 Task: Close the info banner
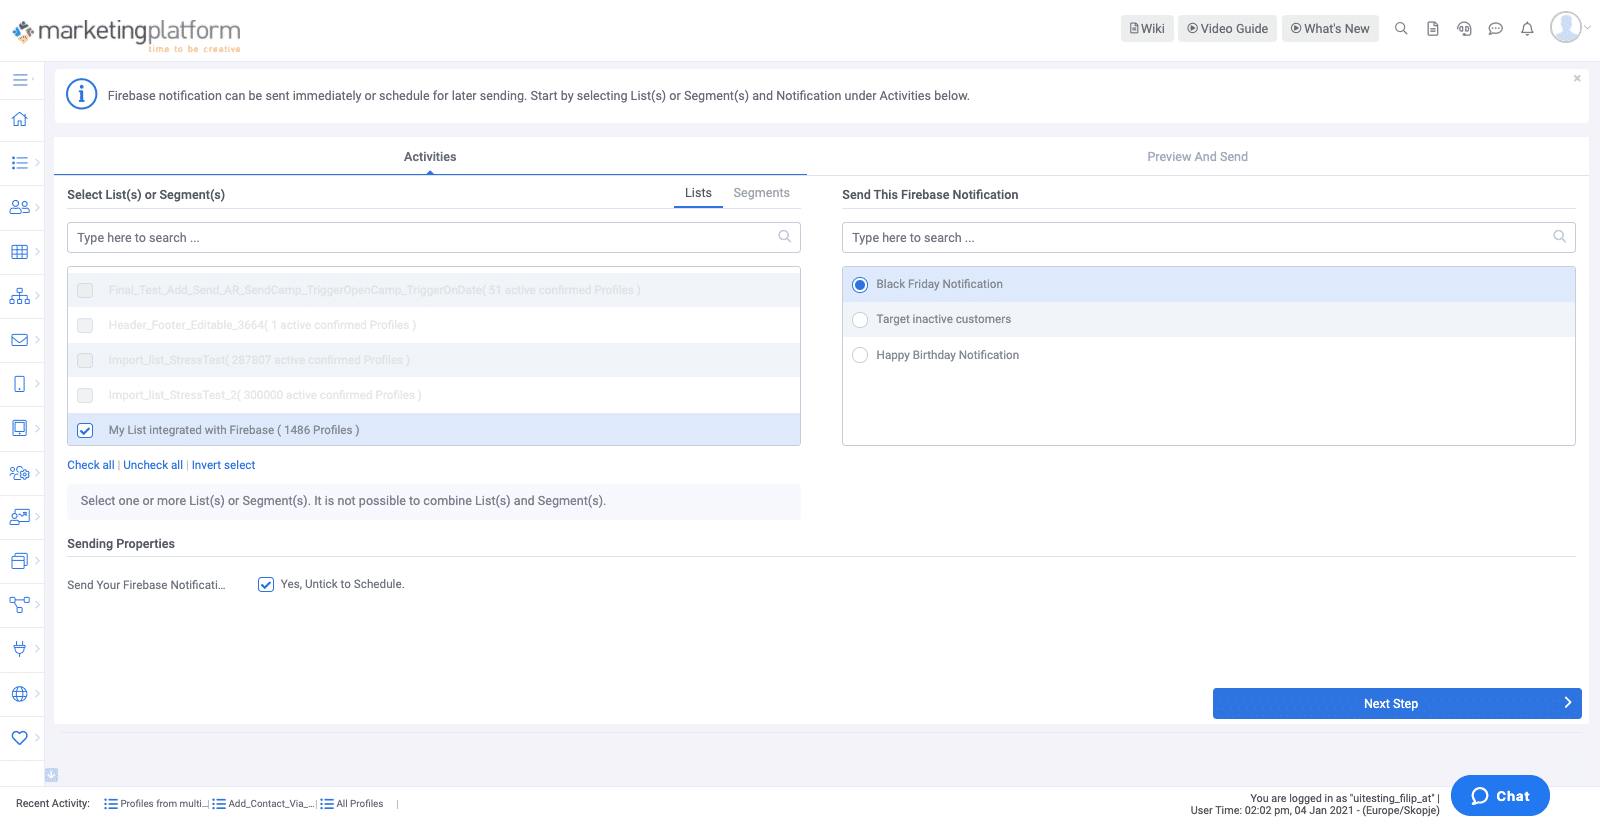click(1577, 78)
